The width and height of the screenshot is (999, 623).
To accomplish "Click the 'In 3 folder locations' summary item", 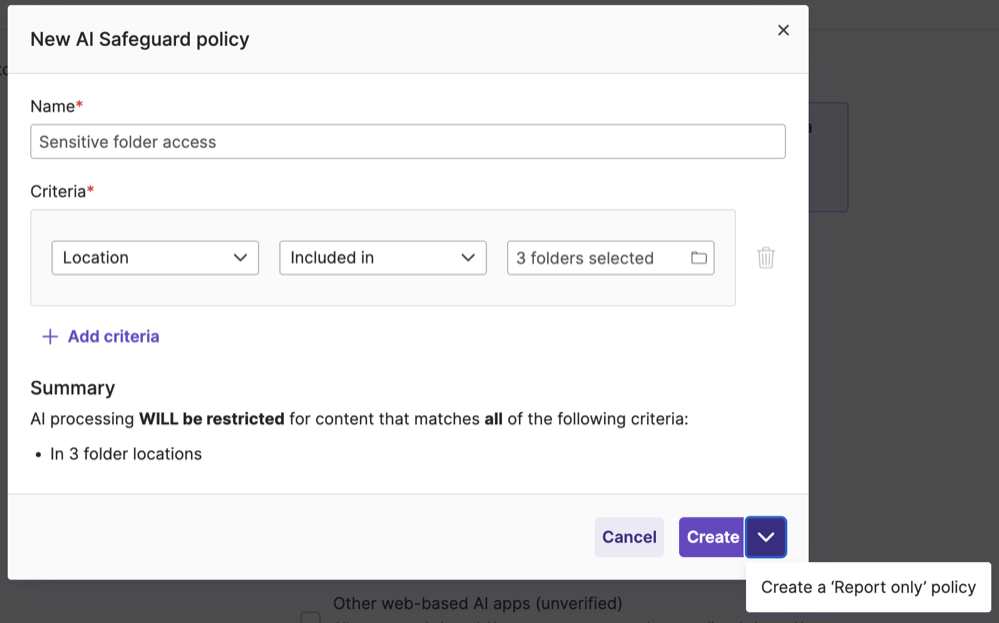I will pos(126,454).
